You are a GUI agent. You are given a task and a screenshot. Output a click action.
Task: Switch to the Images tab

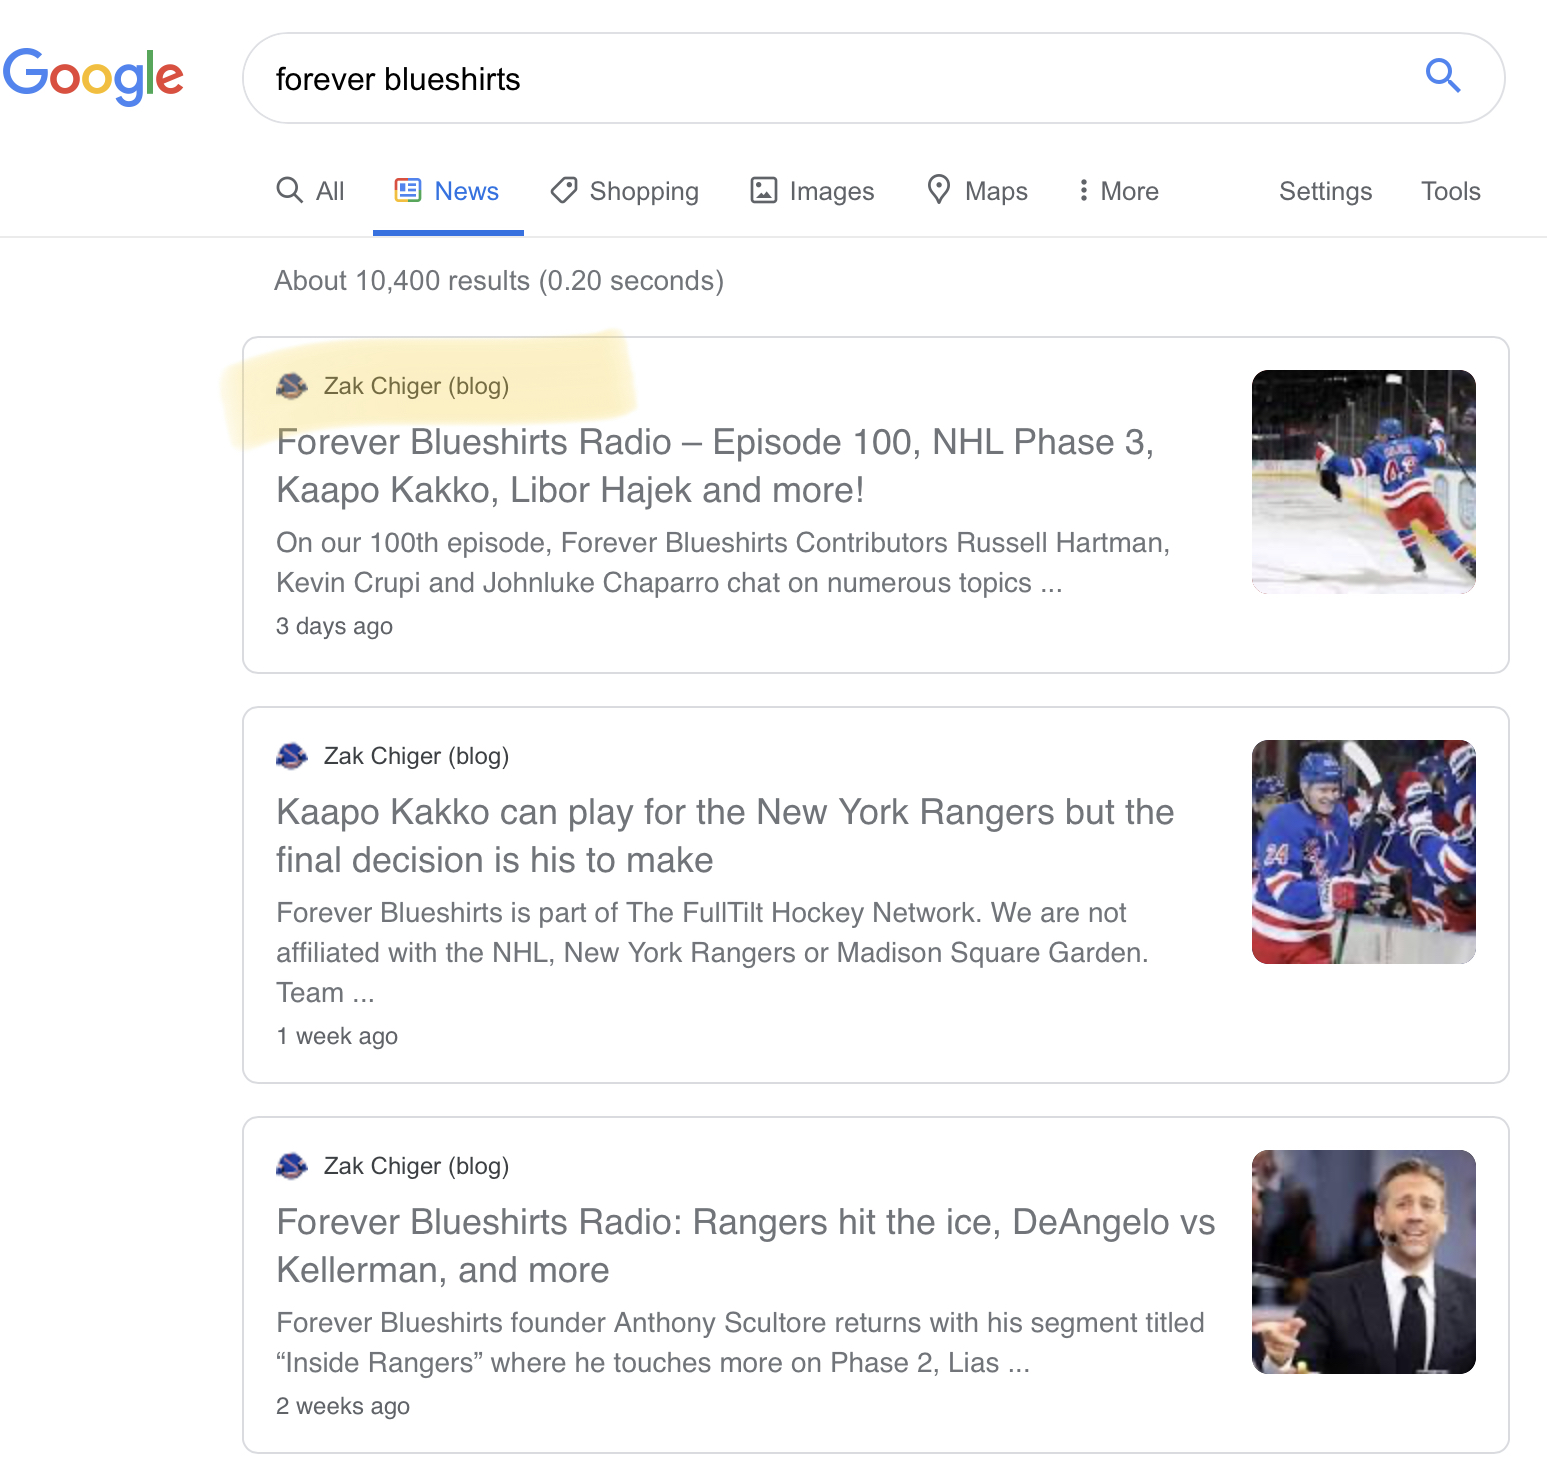[x=812, y=191]
